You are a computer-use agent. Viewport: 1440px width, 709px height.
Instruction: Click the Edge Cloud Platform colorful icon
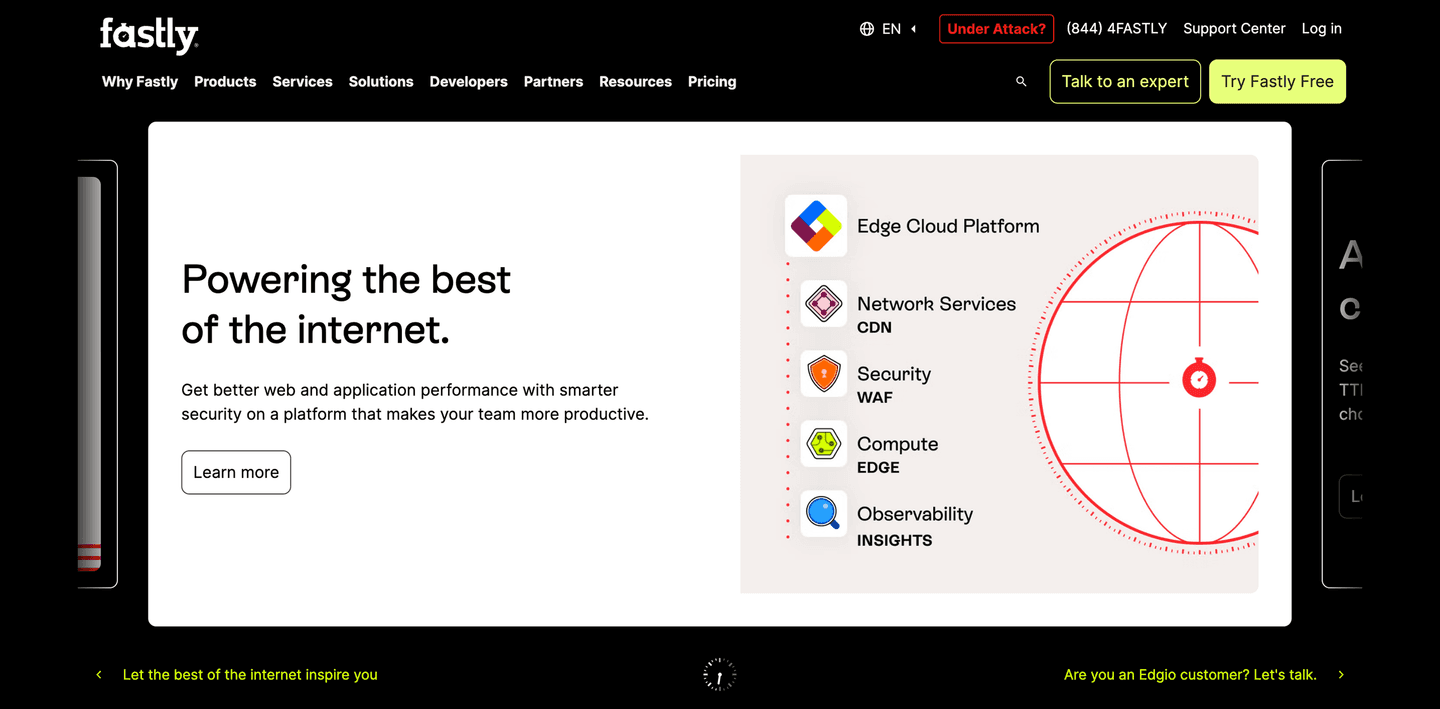pyautogui.click(x=816, y=226)
